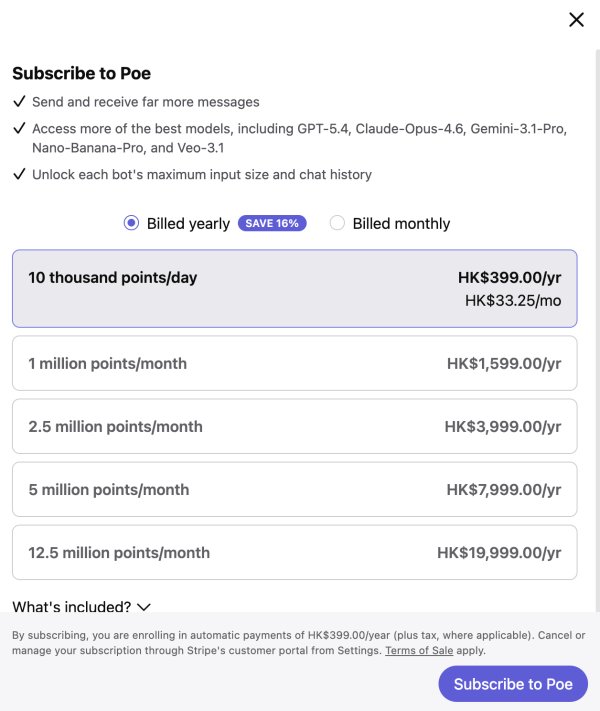This screenshot has width=600, height=711.
Task: Click the HK$1,599.00/yr price label
Action: 504,363
